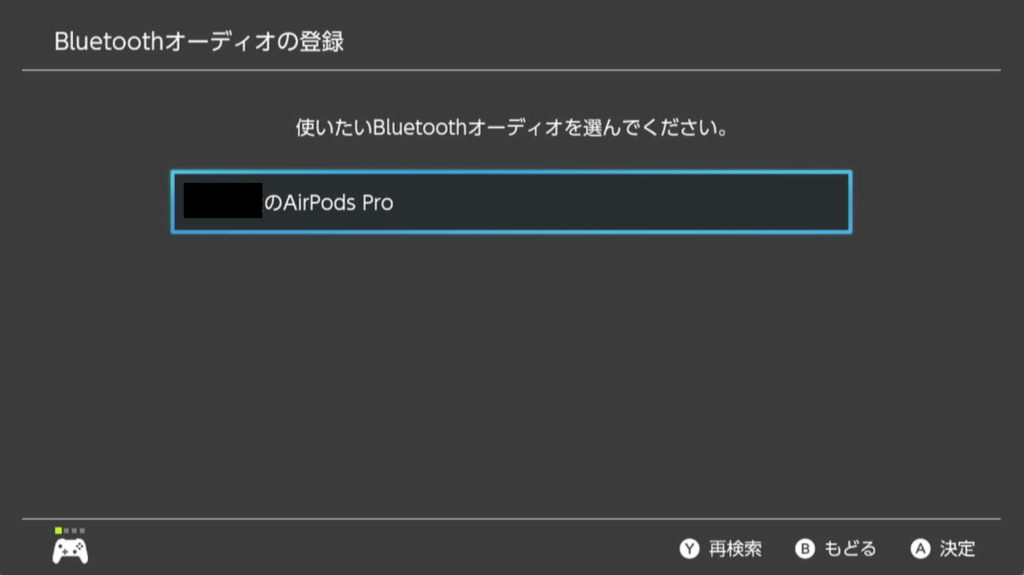Click the 使いたいBluetoothオーディオを選んでください instruction text
The image size is (1024, 575).
(512, 127)
